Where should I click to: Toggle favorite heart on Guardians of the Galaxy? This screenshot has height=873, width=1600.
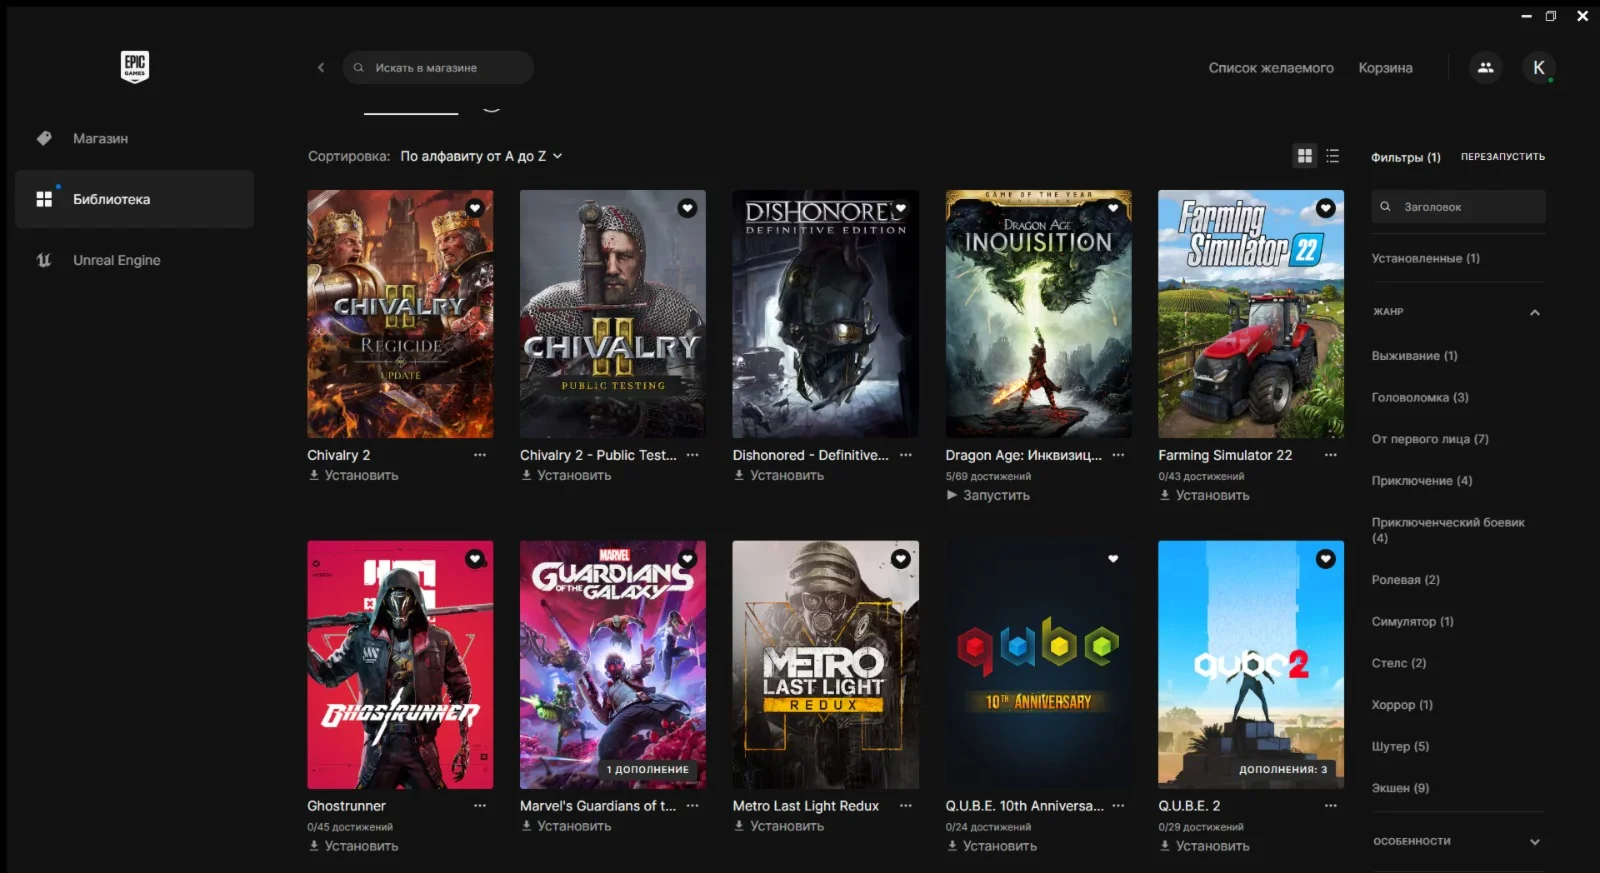pos(687,559)
